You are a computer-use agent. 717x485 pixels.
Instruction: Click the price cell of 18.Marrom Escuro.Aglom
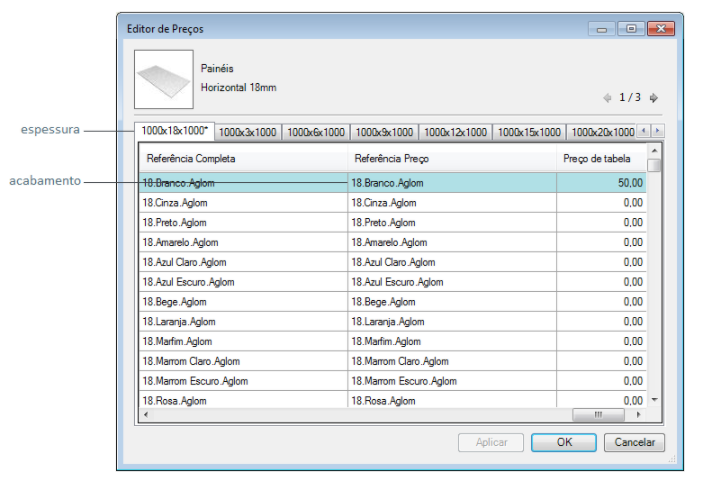[601, 381]
